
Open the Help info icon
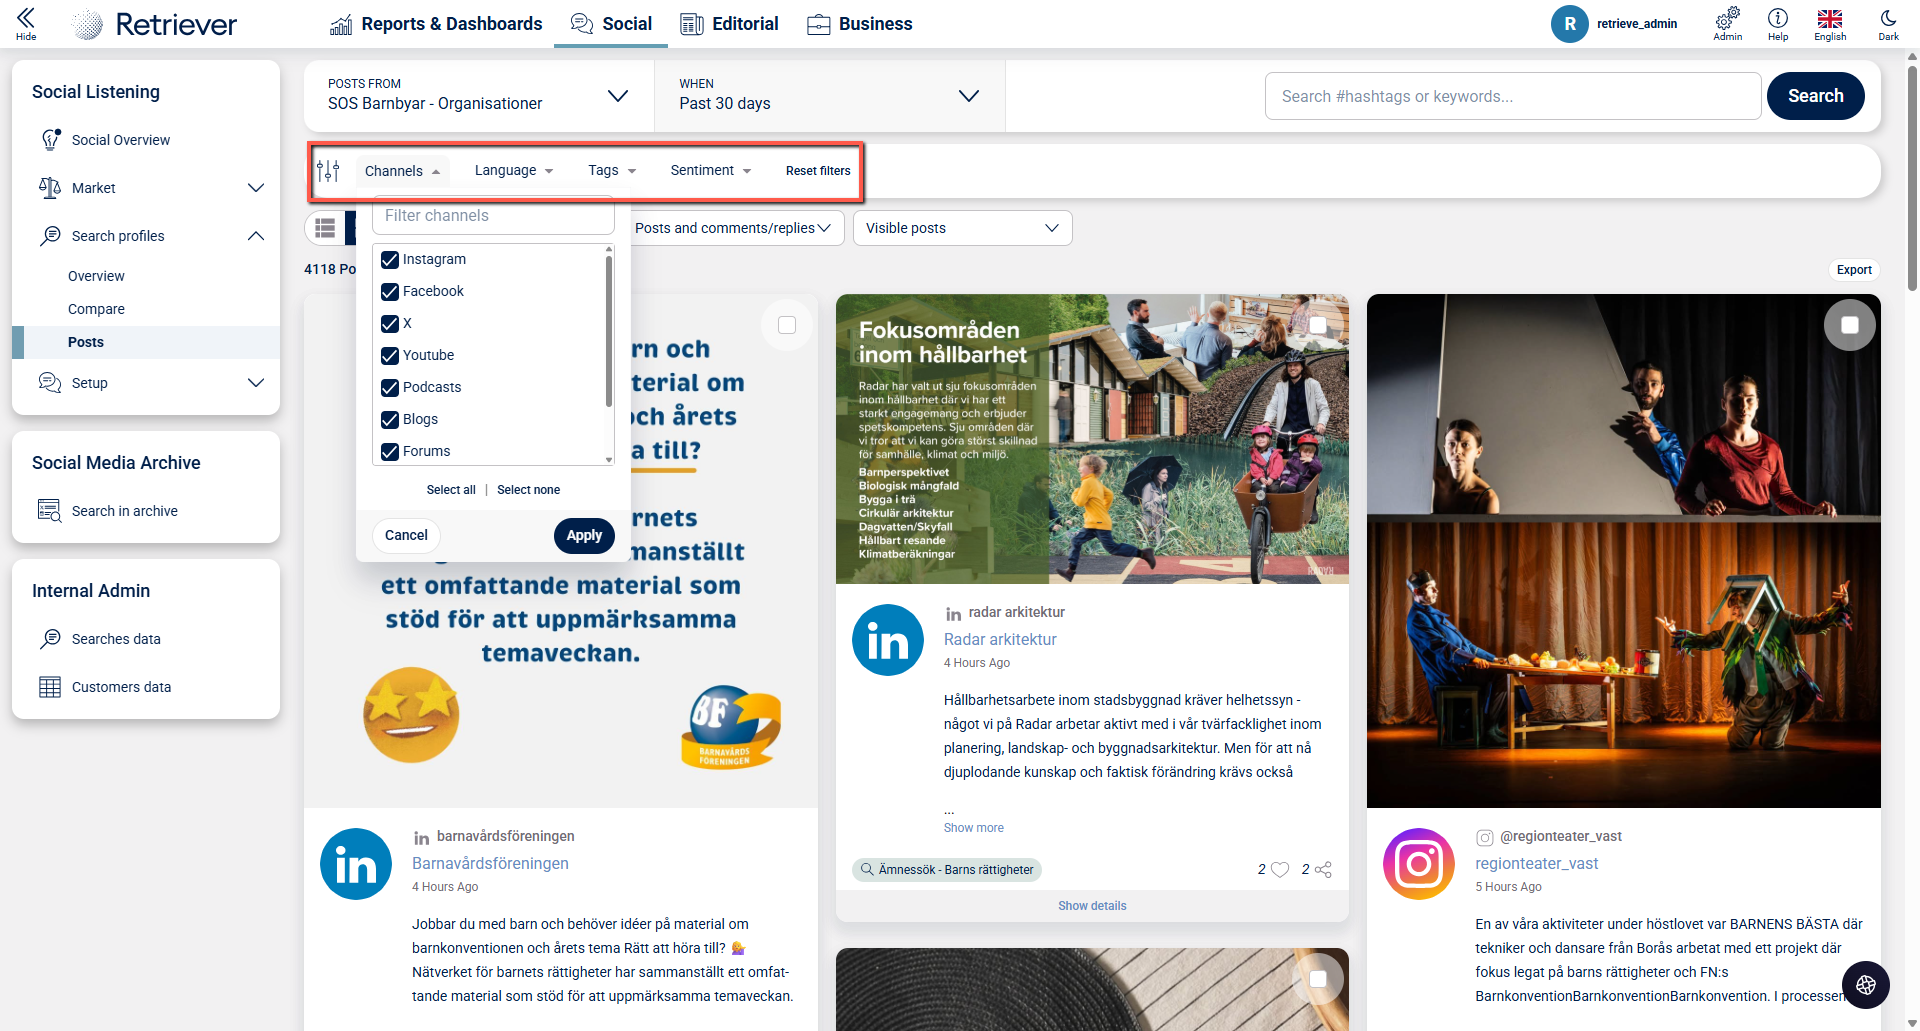coord(1777,23)
